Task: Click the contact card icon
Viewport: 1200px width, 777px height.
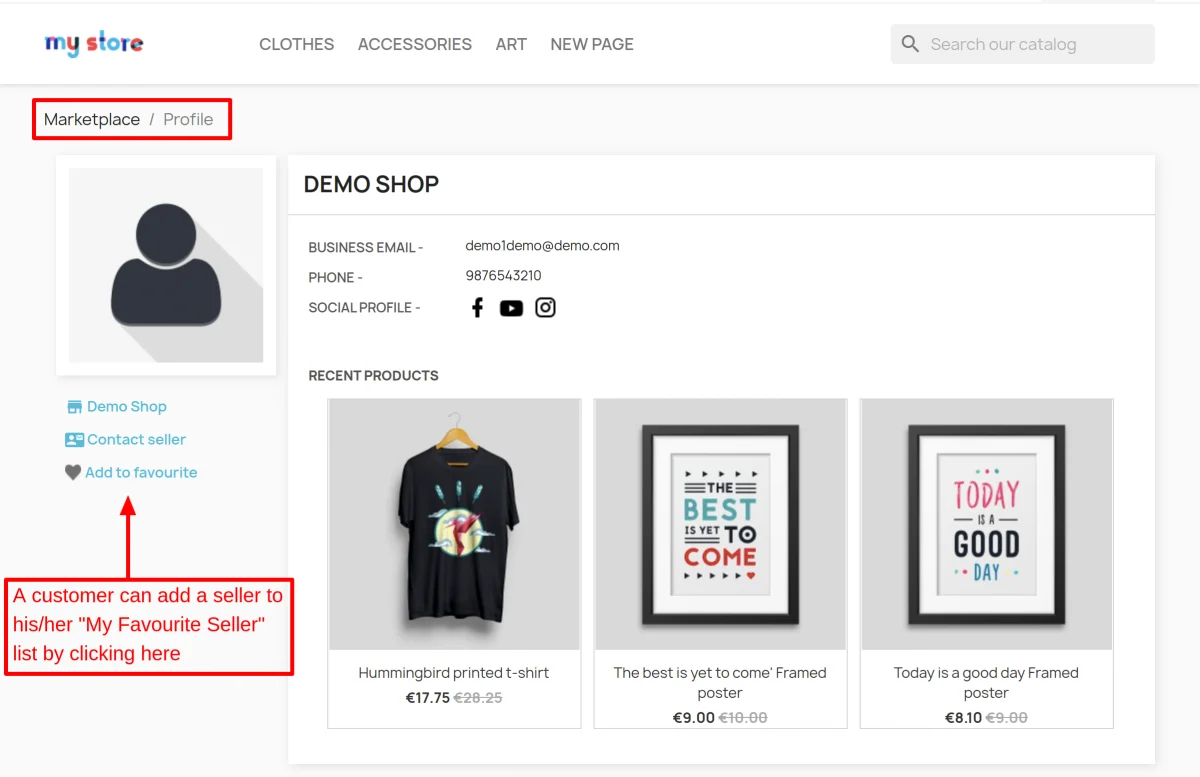Action: coord(74,440)
